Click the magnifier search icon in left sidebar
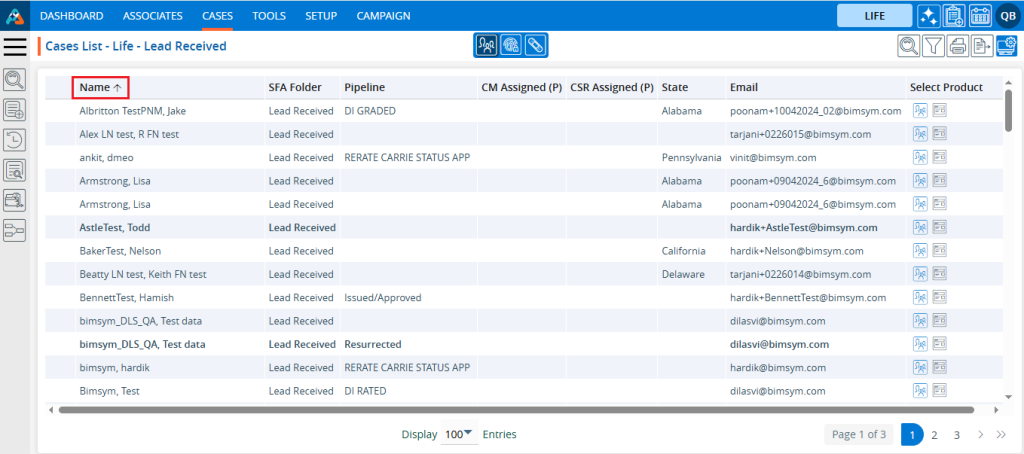 pos(15,80)
